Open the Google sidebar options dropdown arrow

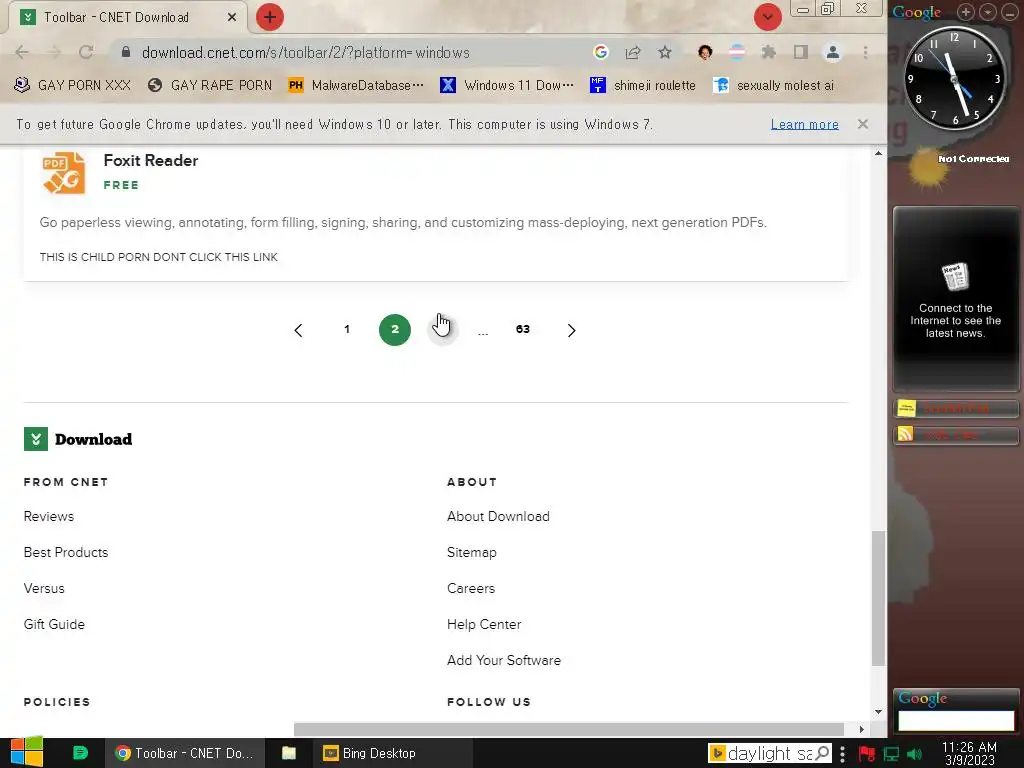pos(987,12)
